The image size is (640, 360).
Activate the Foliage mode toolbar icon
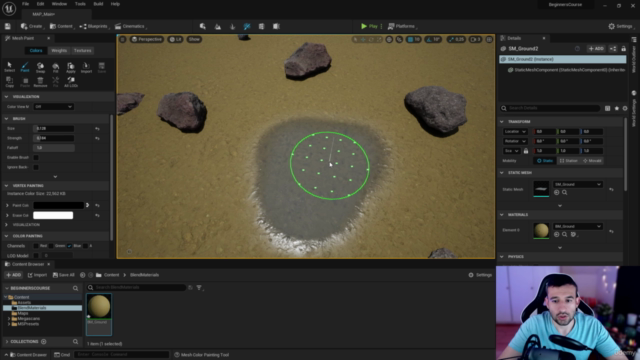pyautogui.click(x=232, y=26)
